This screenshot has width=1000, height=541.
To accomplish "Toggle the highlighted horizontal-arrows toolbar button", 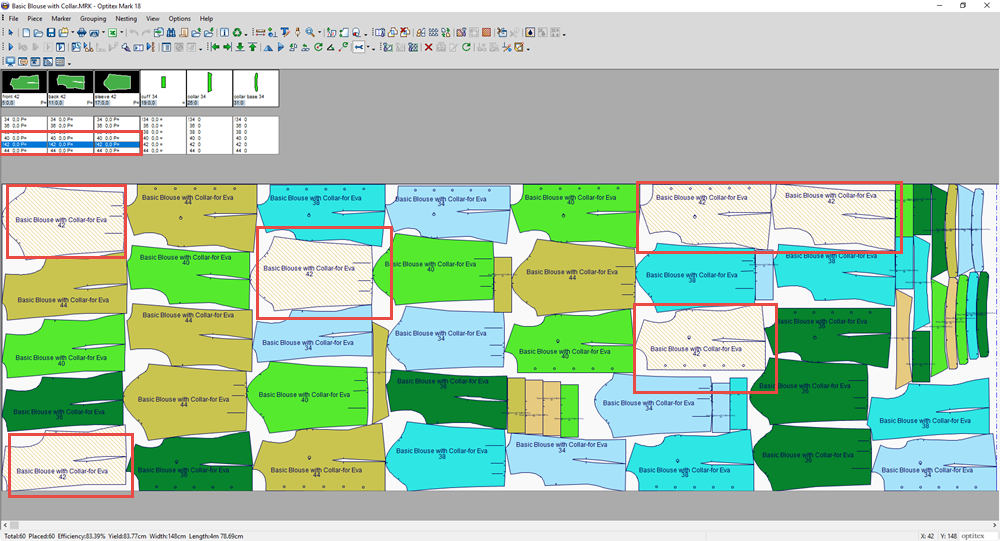I will coord(357,47).
